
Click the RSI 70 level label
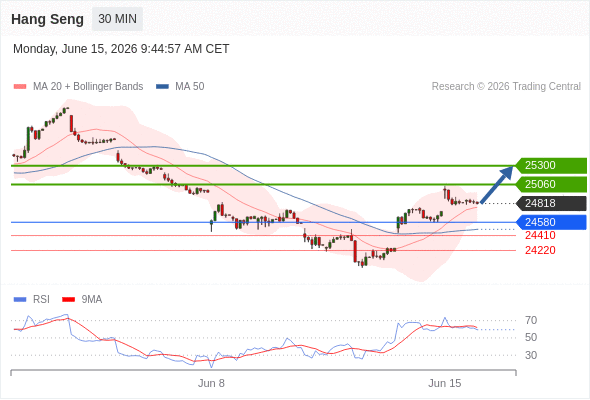tap(531, 321)
